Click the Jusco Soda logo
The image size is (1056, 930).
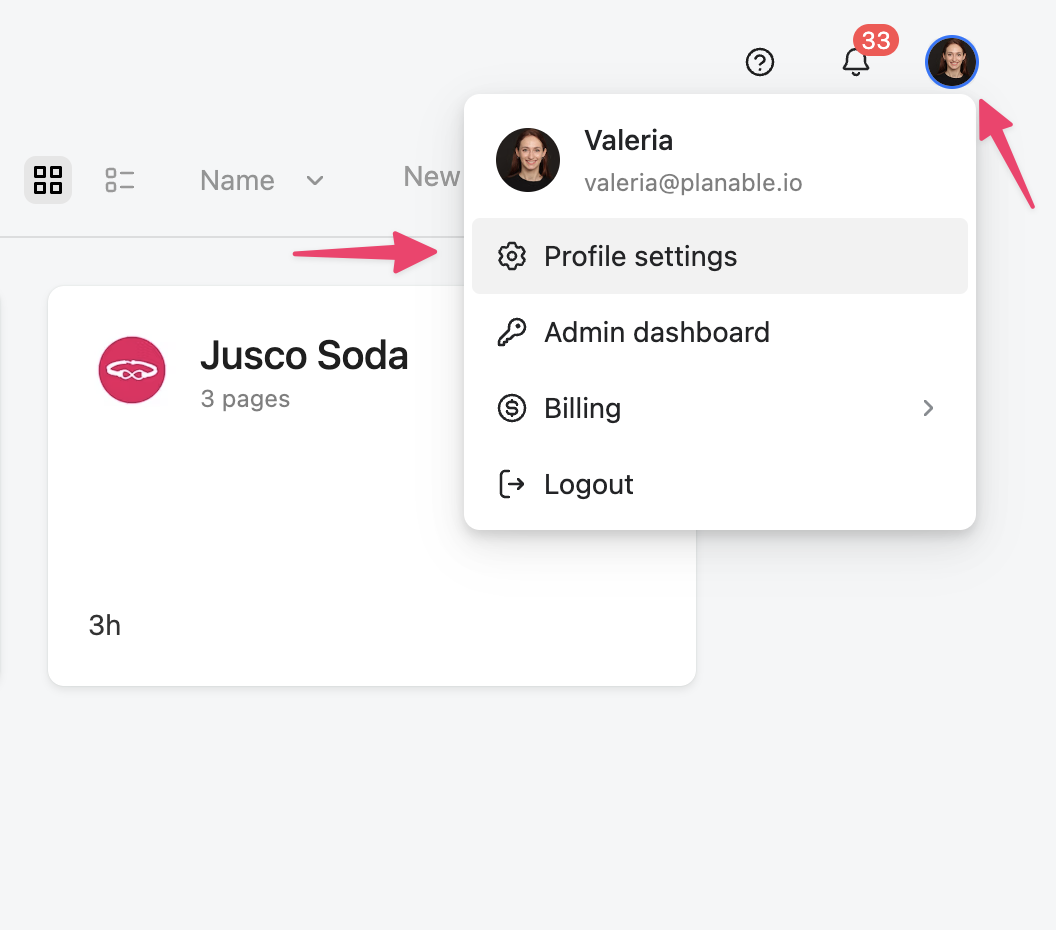(x=132, y=370)
